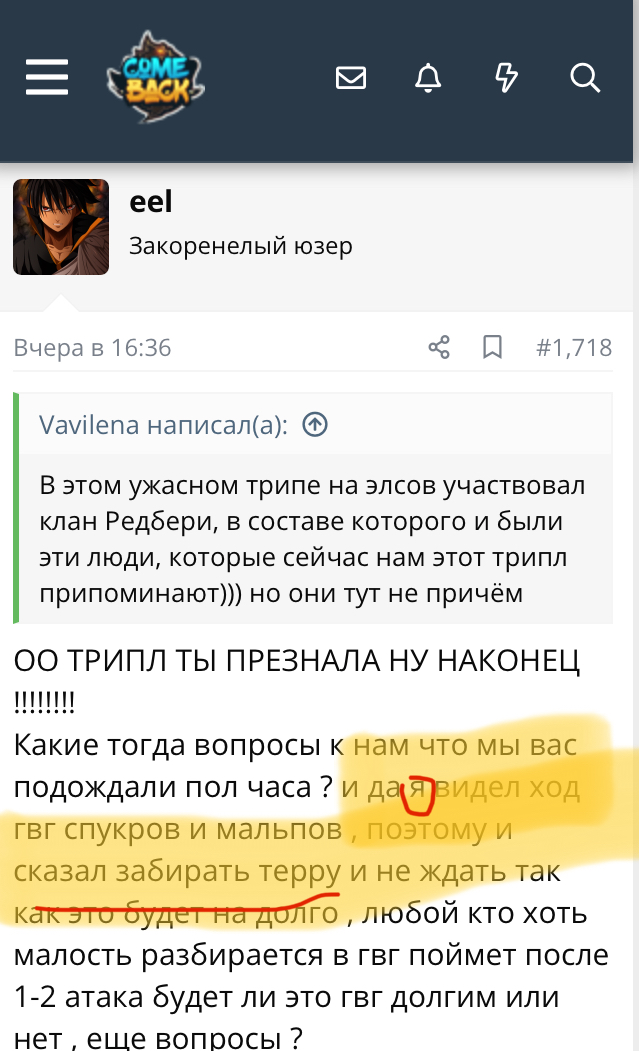
Task: Open the username link eel
Action: click(151, 201)
